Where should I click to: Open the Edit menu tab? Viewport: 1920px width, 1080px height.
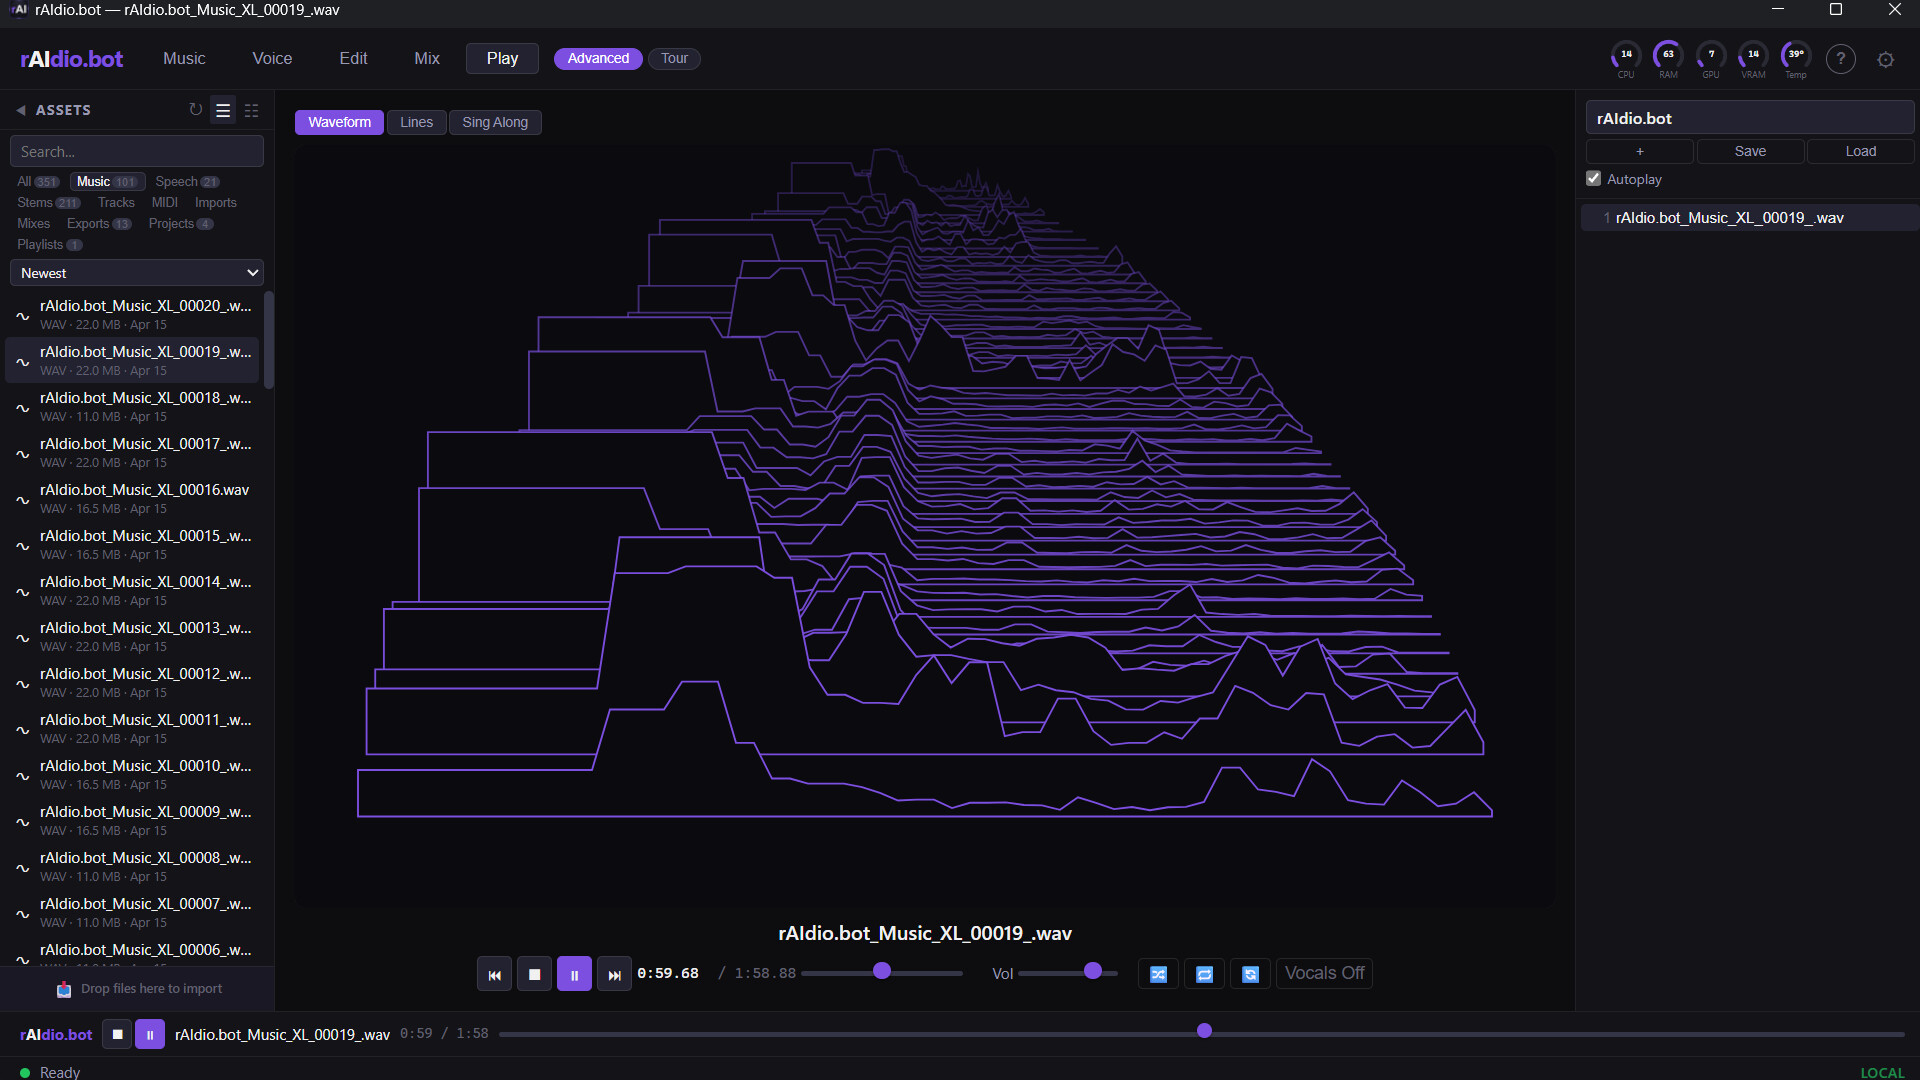353,58
